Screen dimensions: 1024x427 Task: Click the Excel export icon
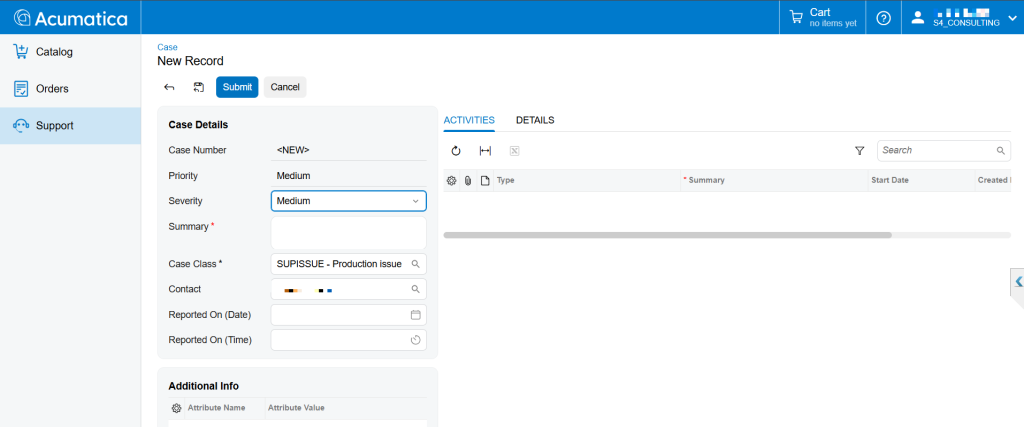pos(514,151)
